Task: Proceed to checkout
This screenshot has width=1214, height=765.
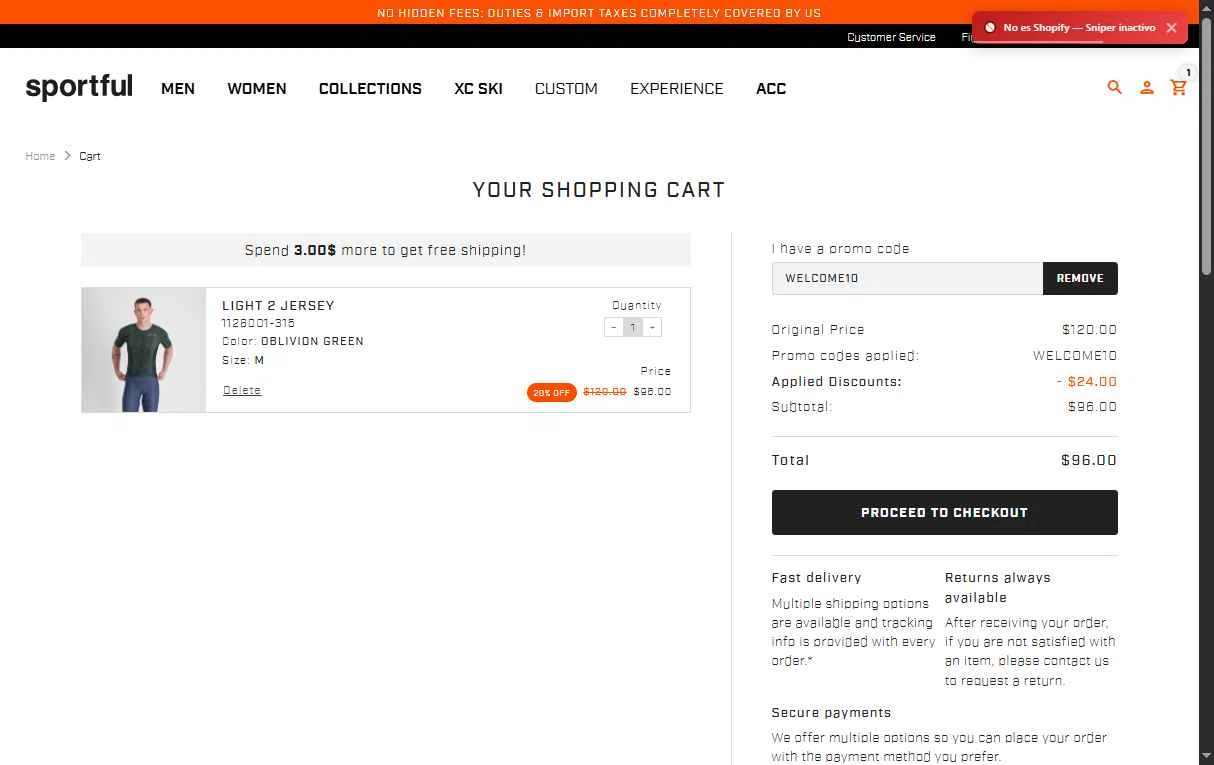Action: point(945,512)
